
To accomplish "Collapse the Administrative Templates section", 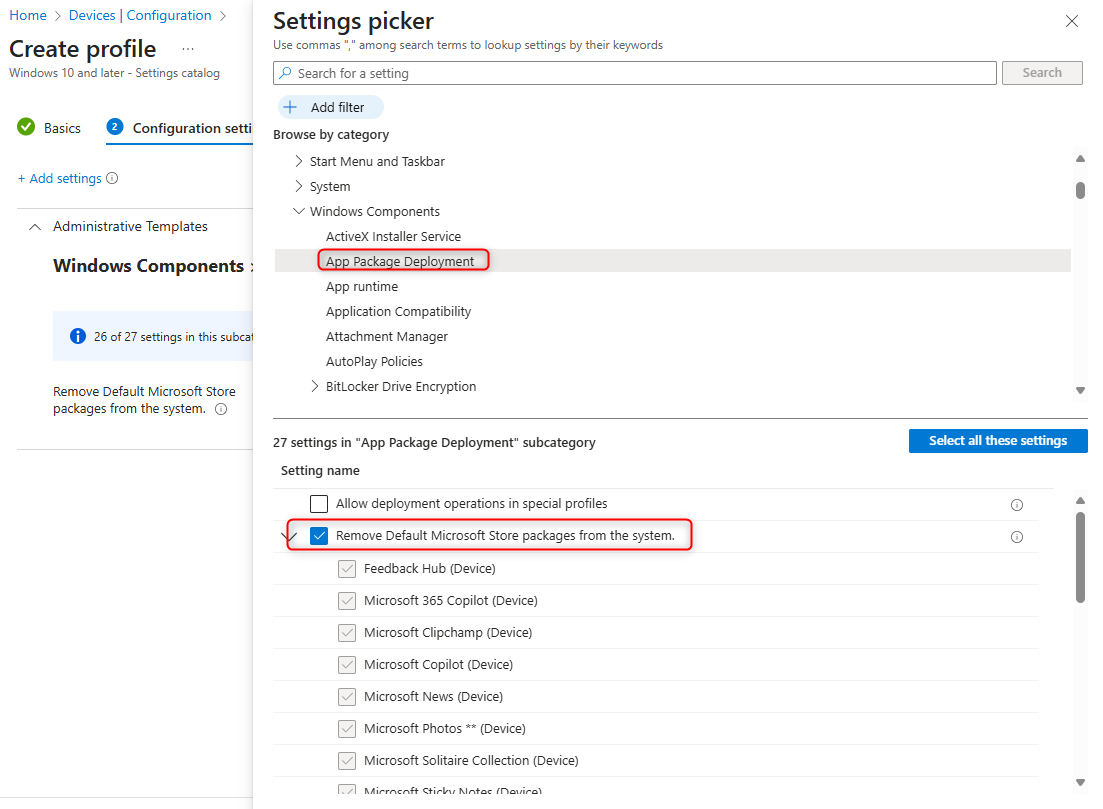I will click(x=35, y=227).
